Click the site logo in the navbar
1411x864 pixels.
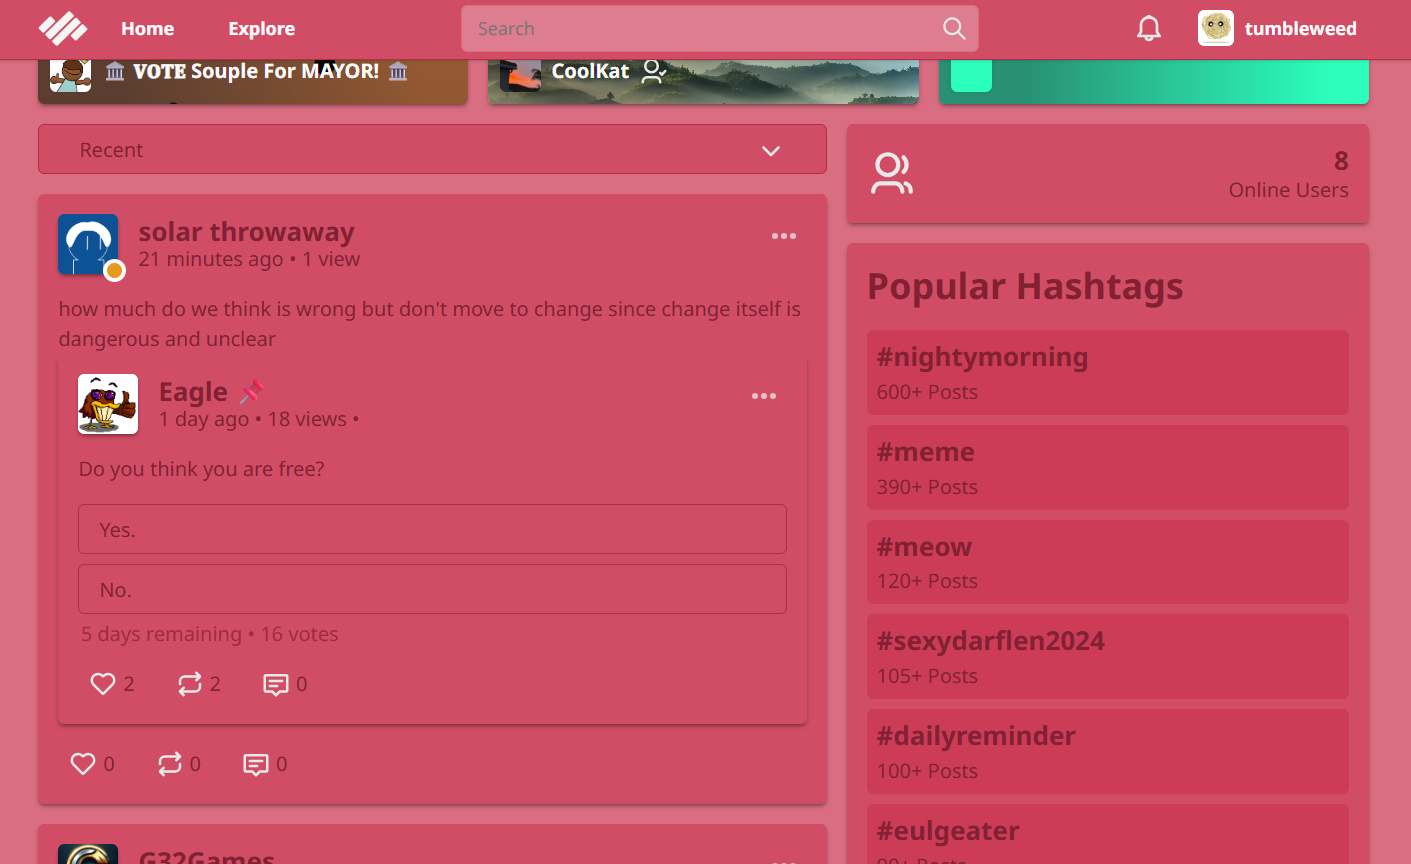[x=63, y=29]
